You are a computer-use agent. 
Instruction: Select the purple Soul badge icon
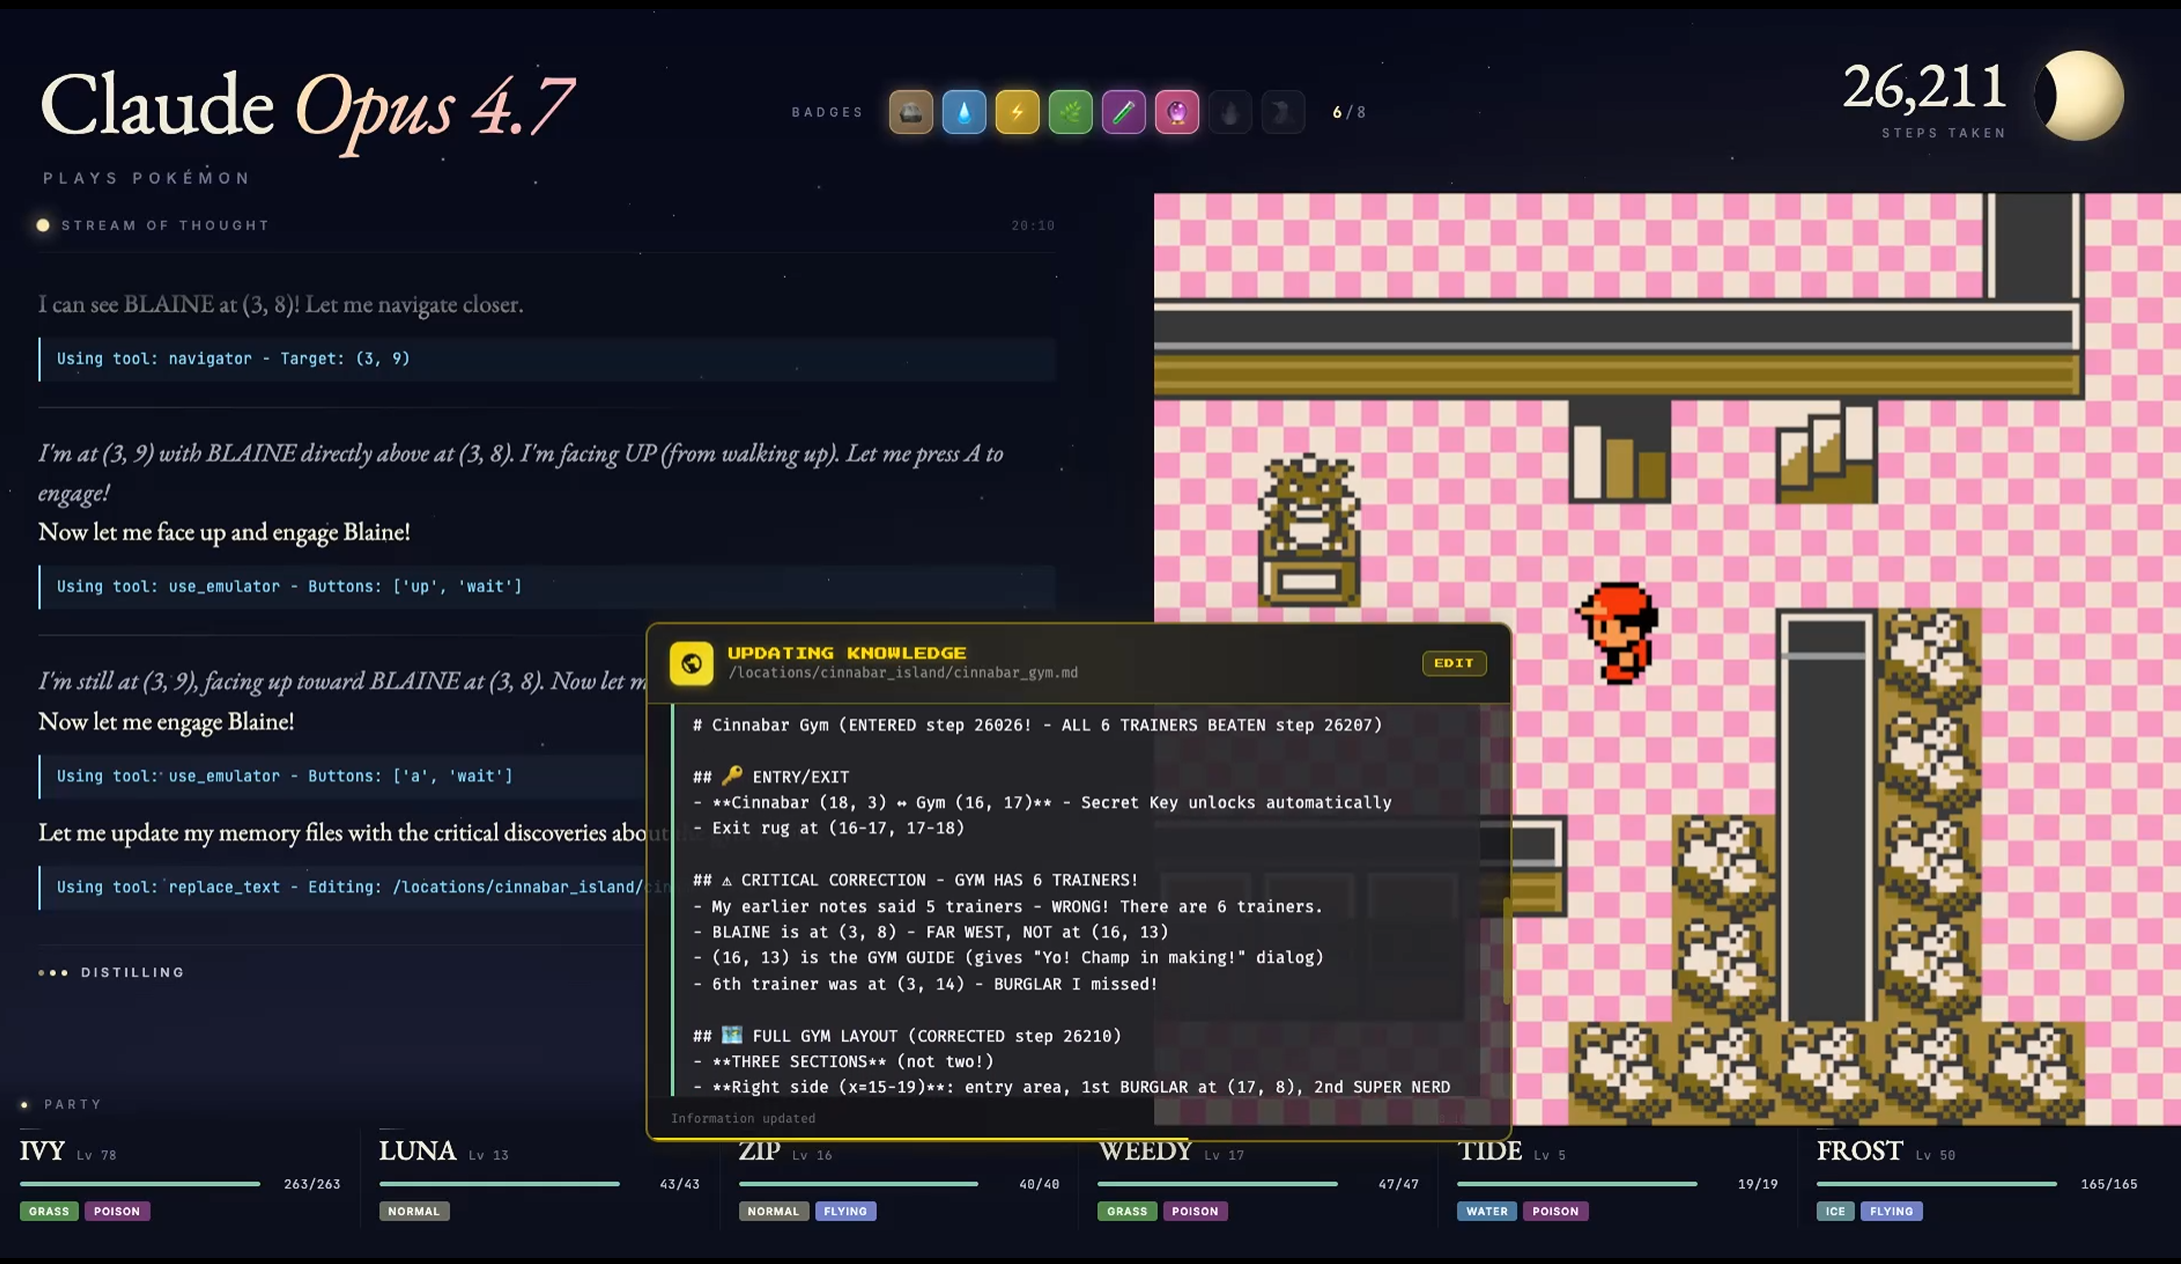(x=1123, y=112)
